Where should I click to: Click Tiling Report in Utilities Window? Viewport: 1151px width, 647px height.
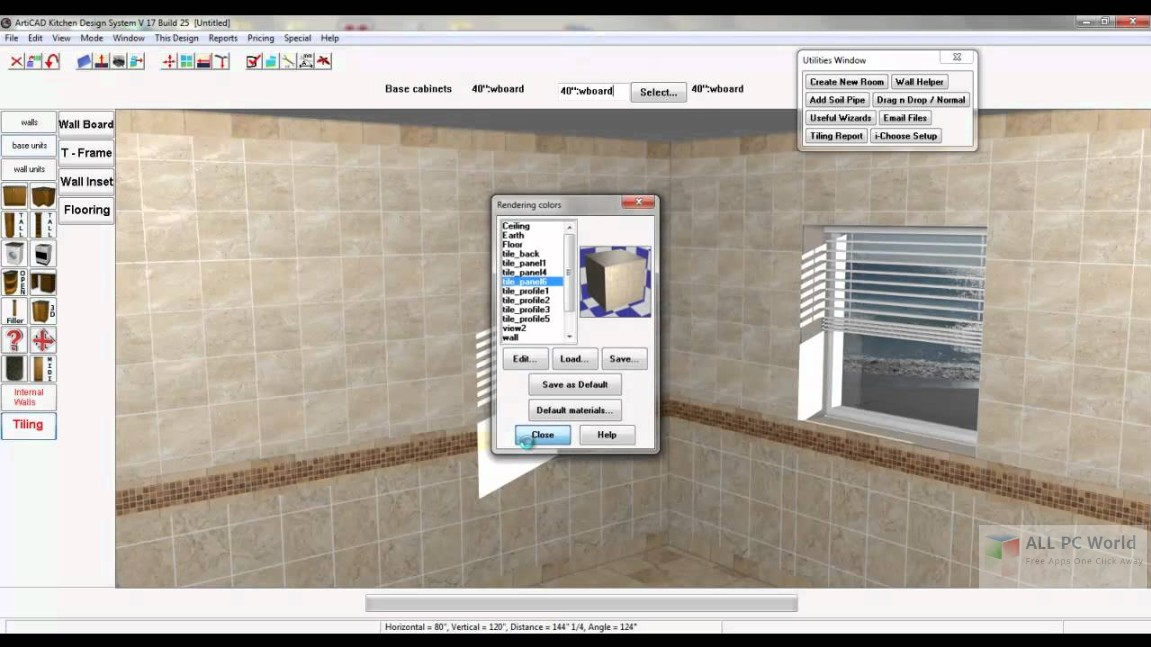click(836, 136)
